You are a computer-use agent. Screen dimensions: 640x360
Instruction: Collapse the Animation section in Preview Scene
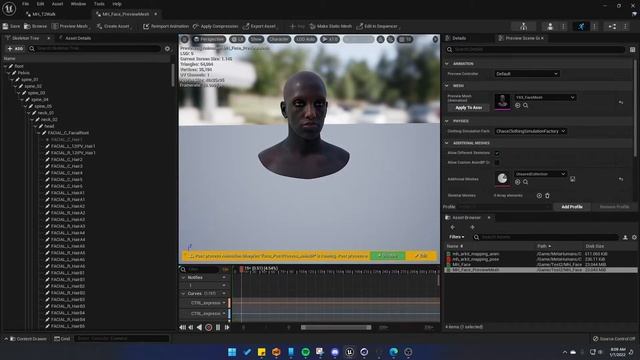[x=447, y=64]
